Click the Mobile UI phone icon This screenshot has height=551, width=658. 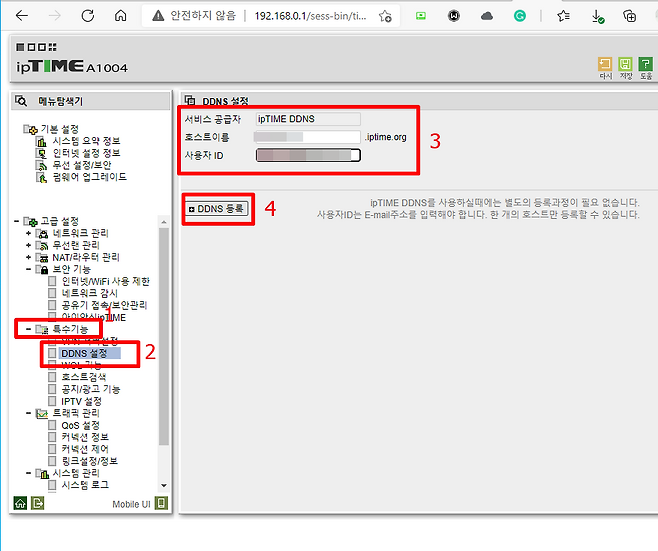click(161, 503)
